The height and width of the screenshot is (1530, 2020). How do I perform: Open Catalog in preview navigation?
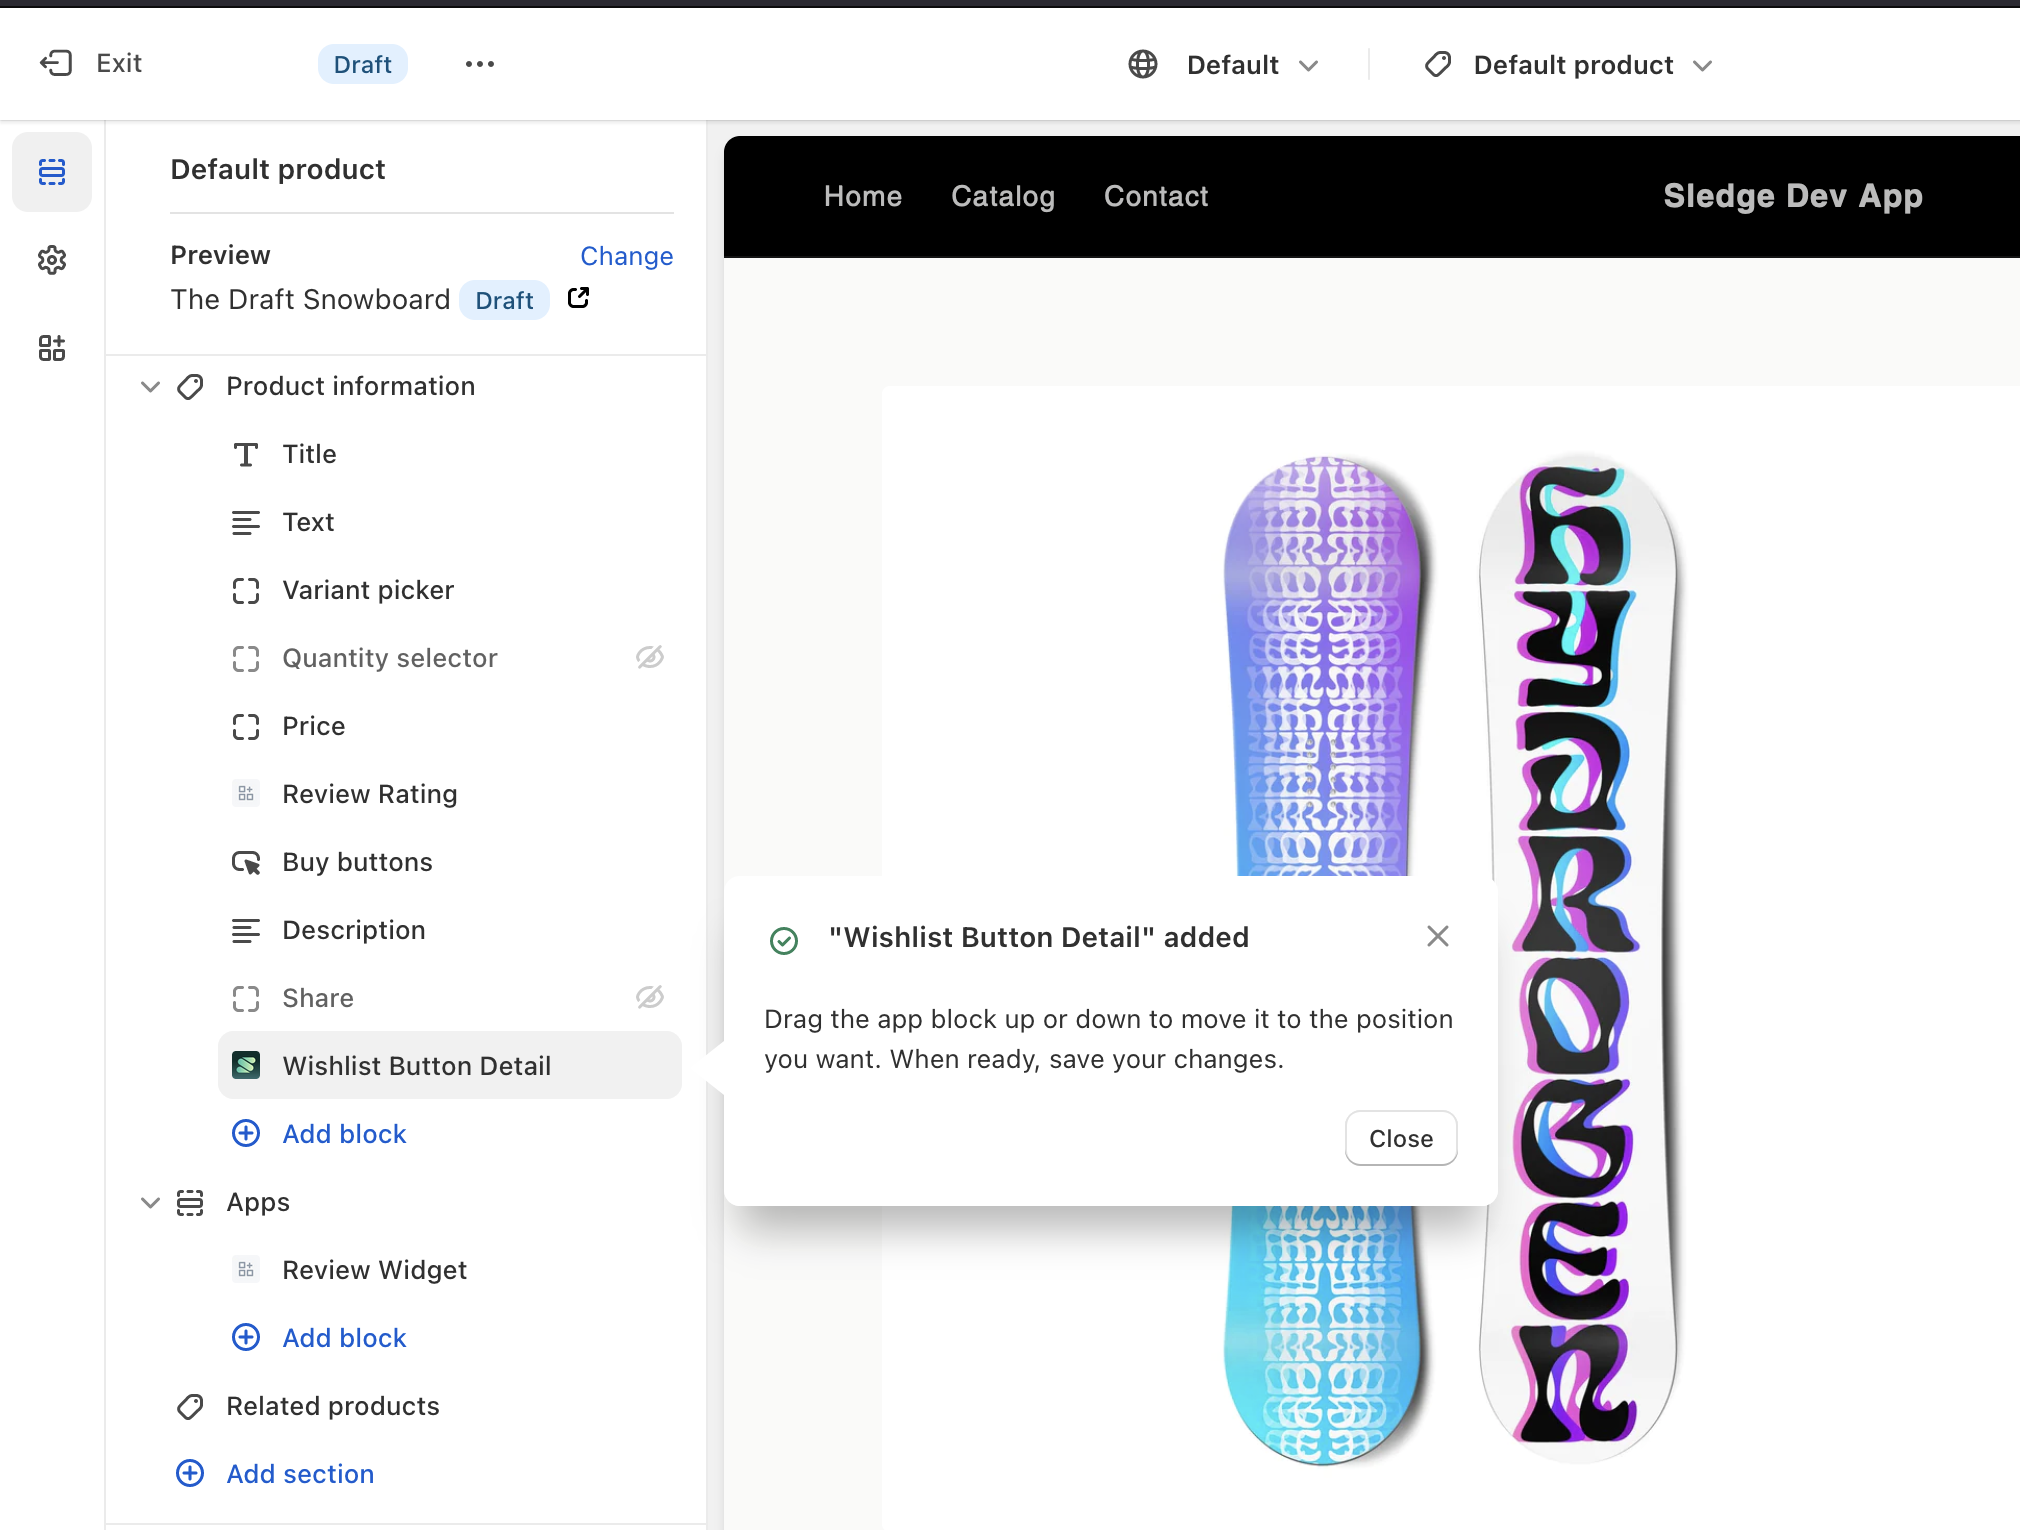(1002, 196)
